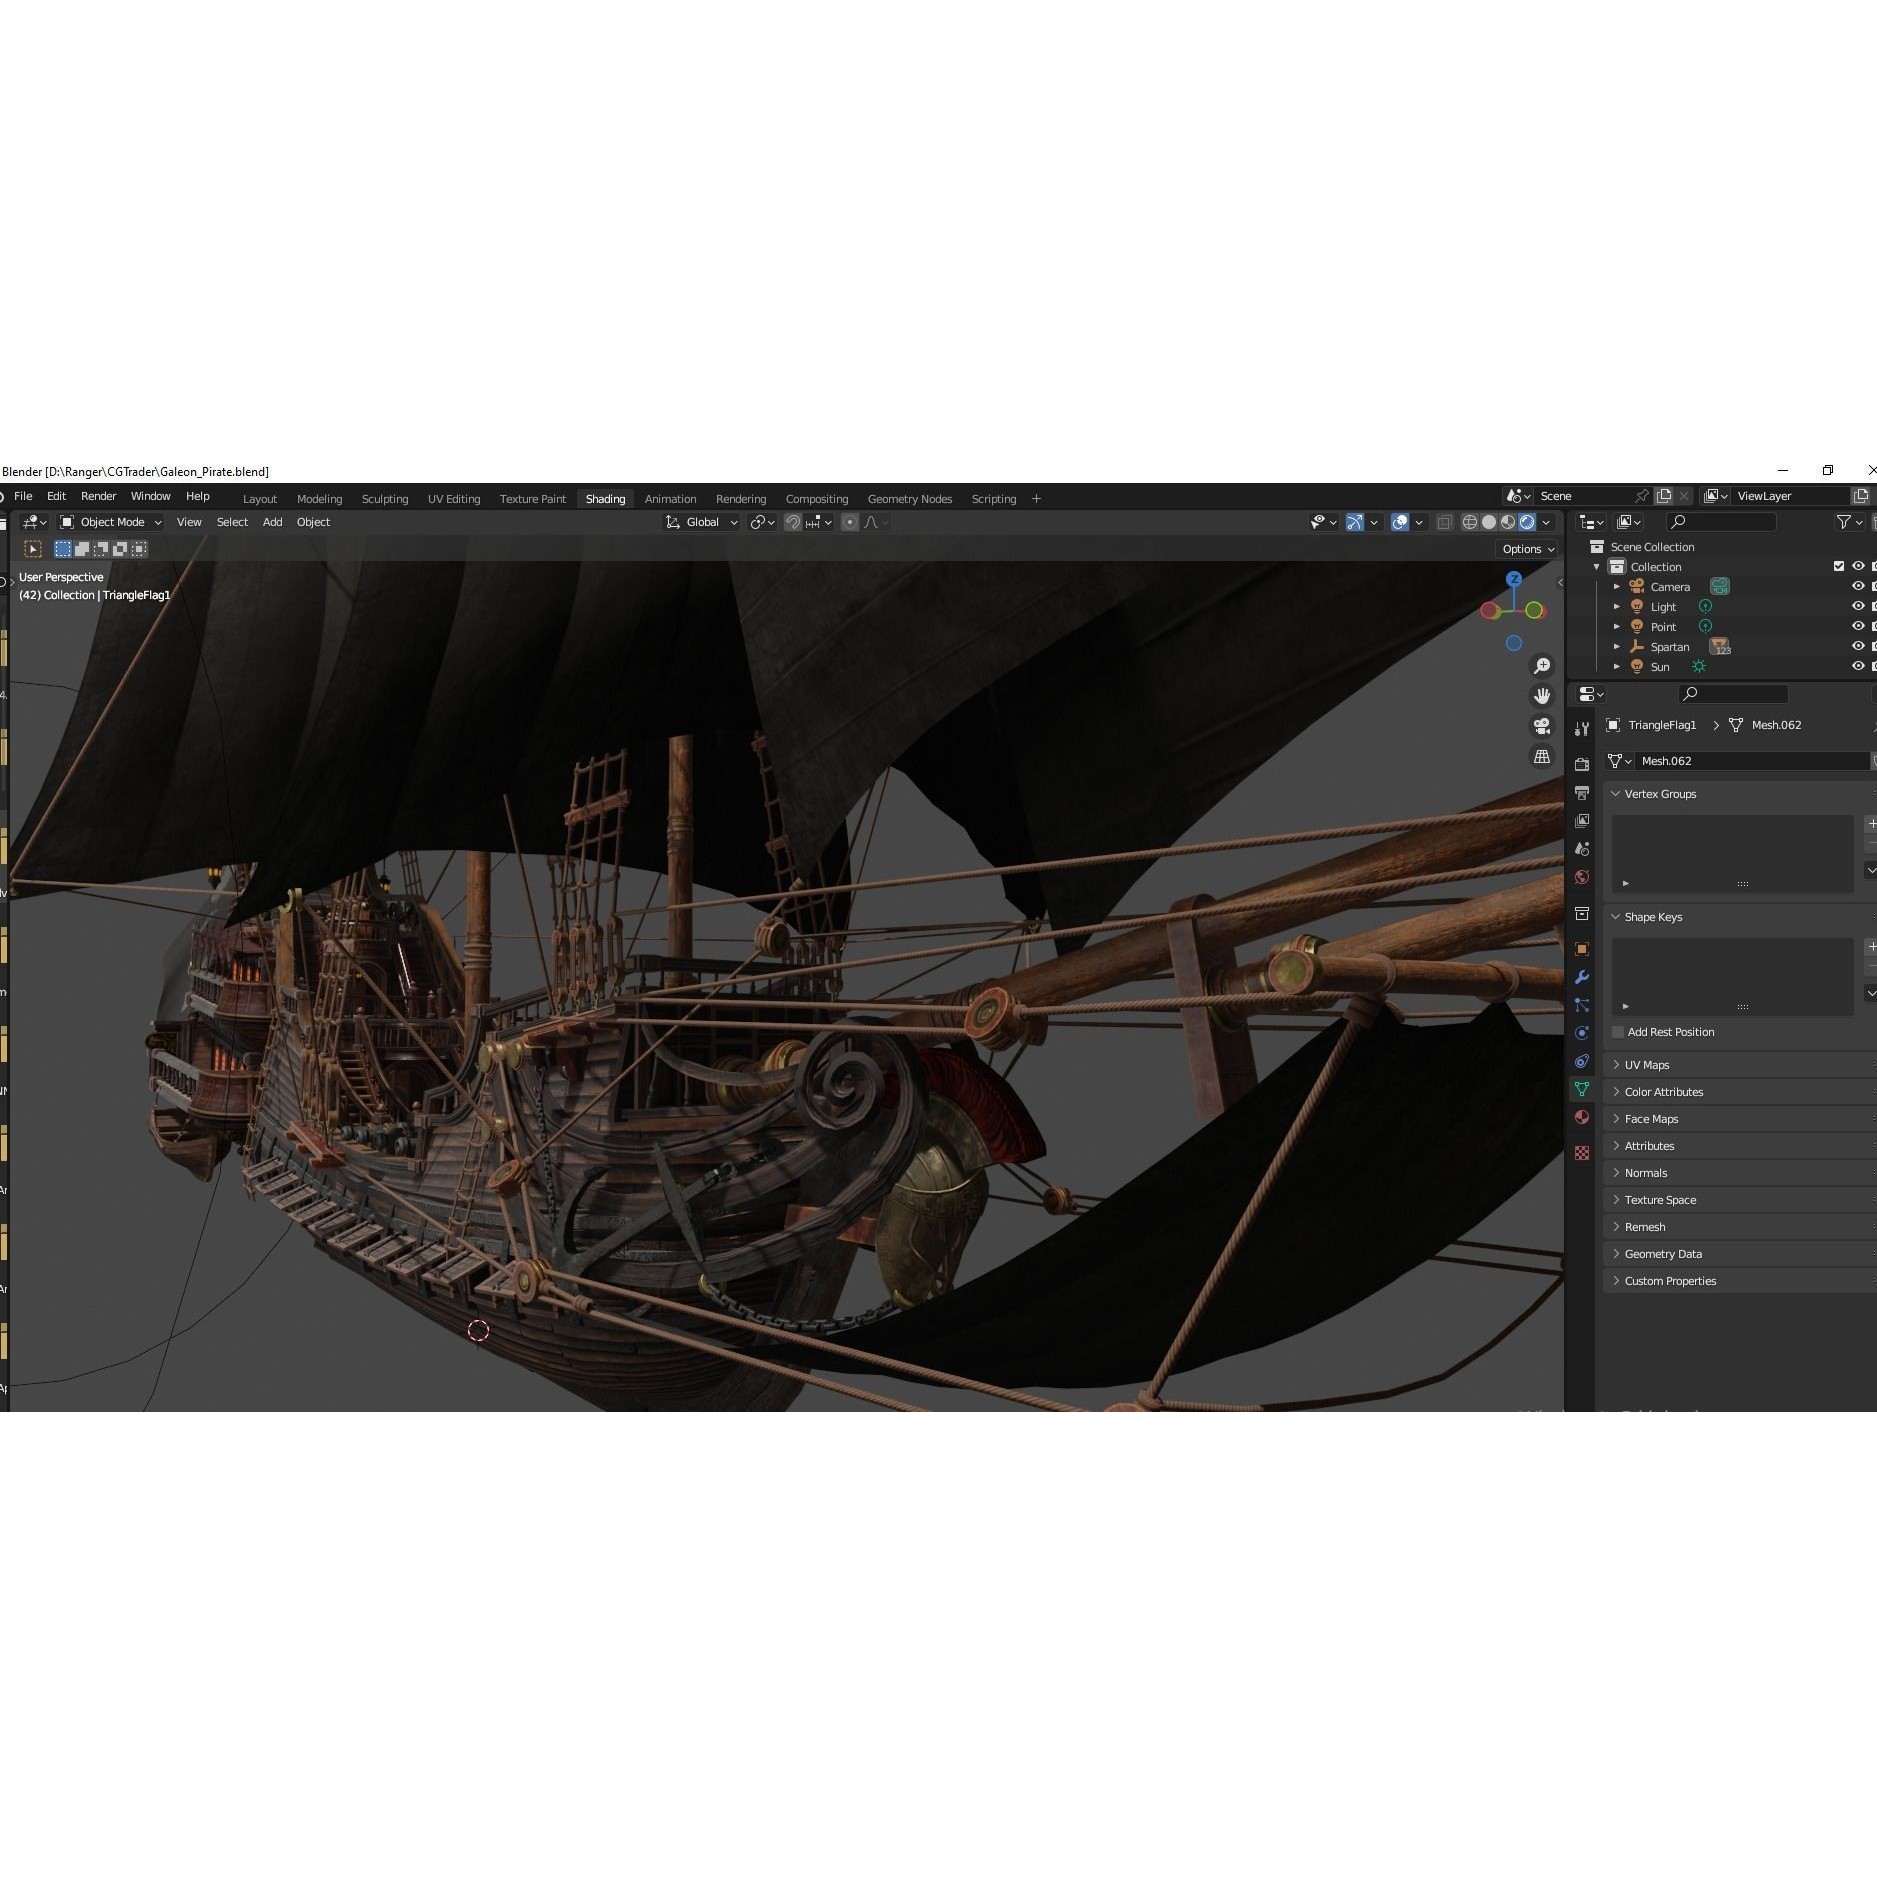Collapse the Vertex Groups panel header
This screenshot has width=1877, height=1877.
click(x=1660, y=794)
